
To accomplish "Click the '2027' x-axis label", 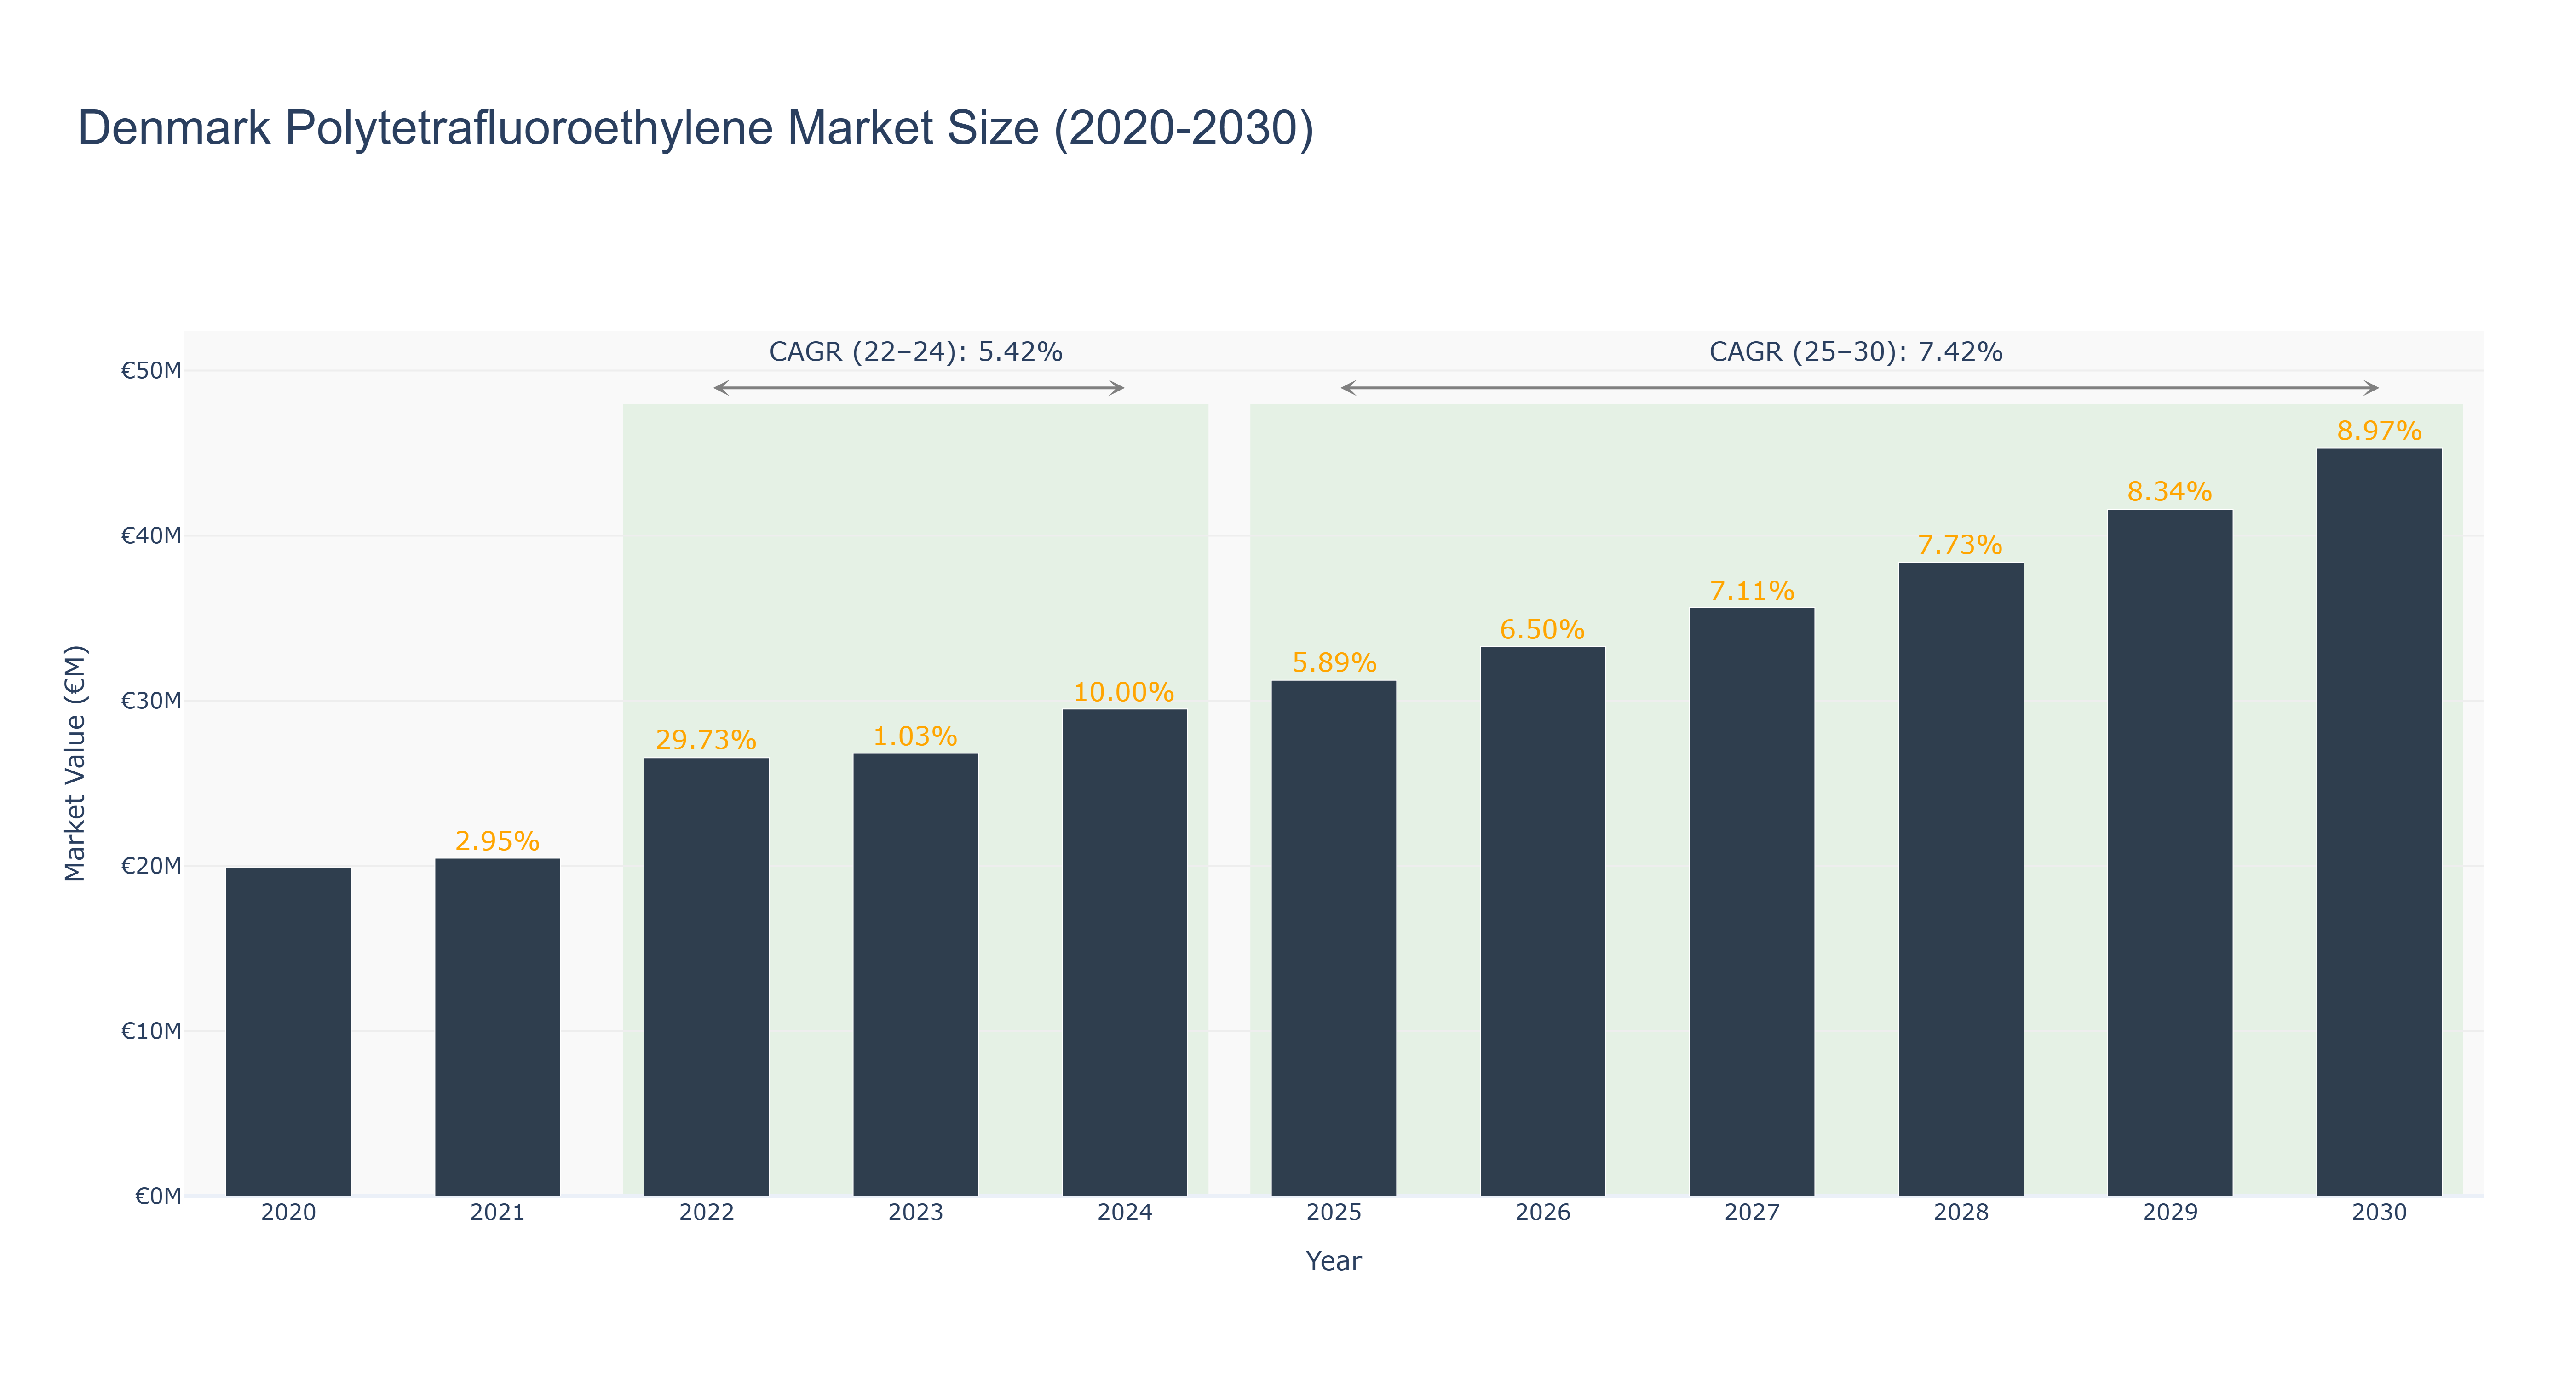I will coord(1751,1213).
